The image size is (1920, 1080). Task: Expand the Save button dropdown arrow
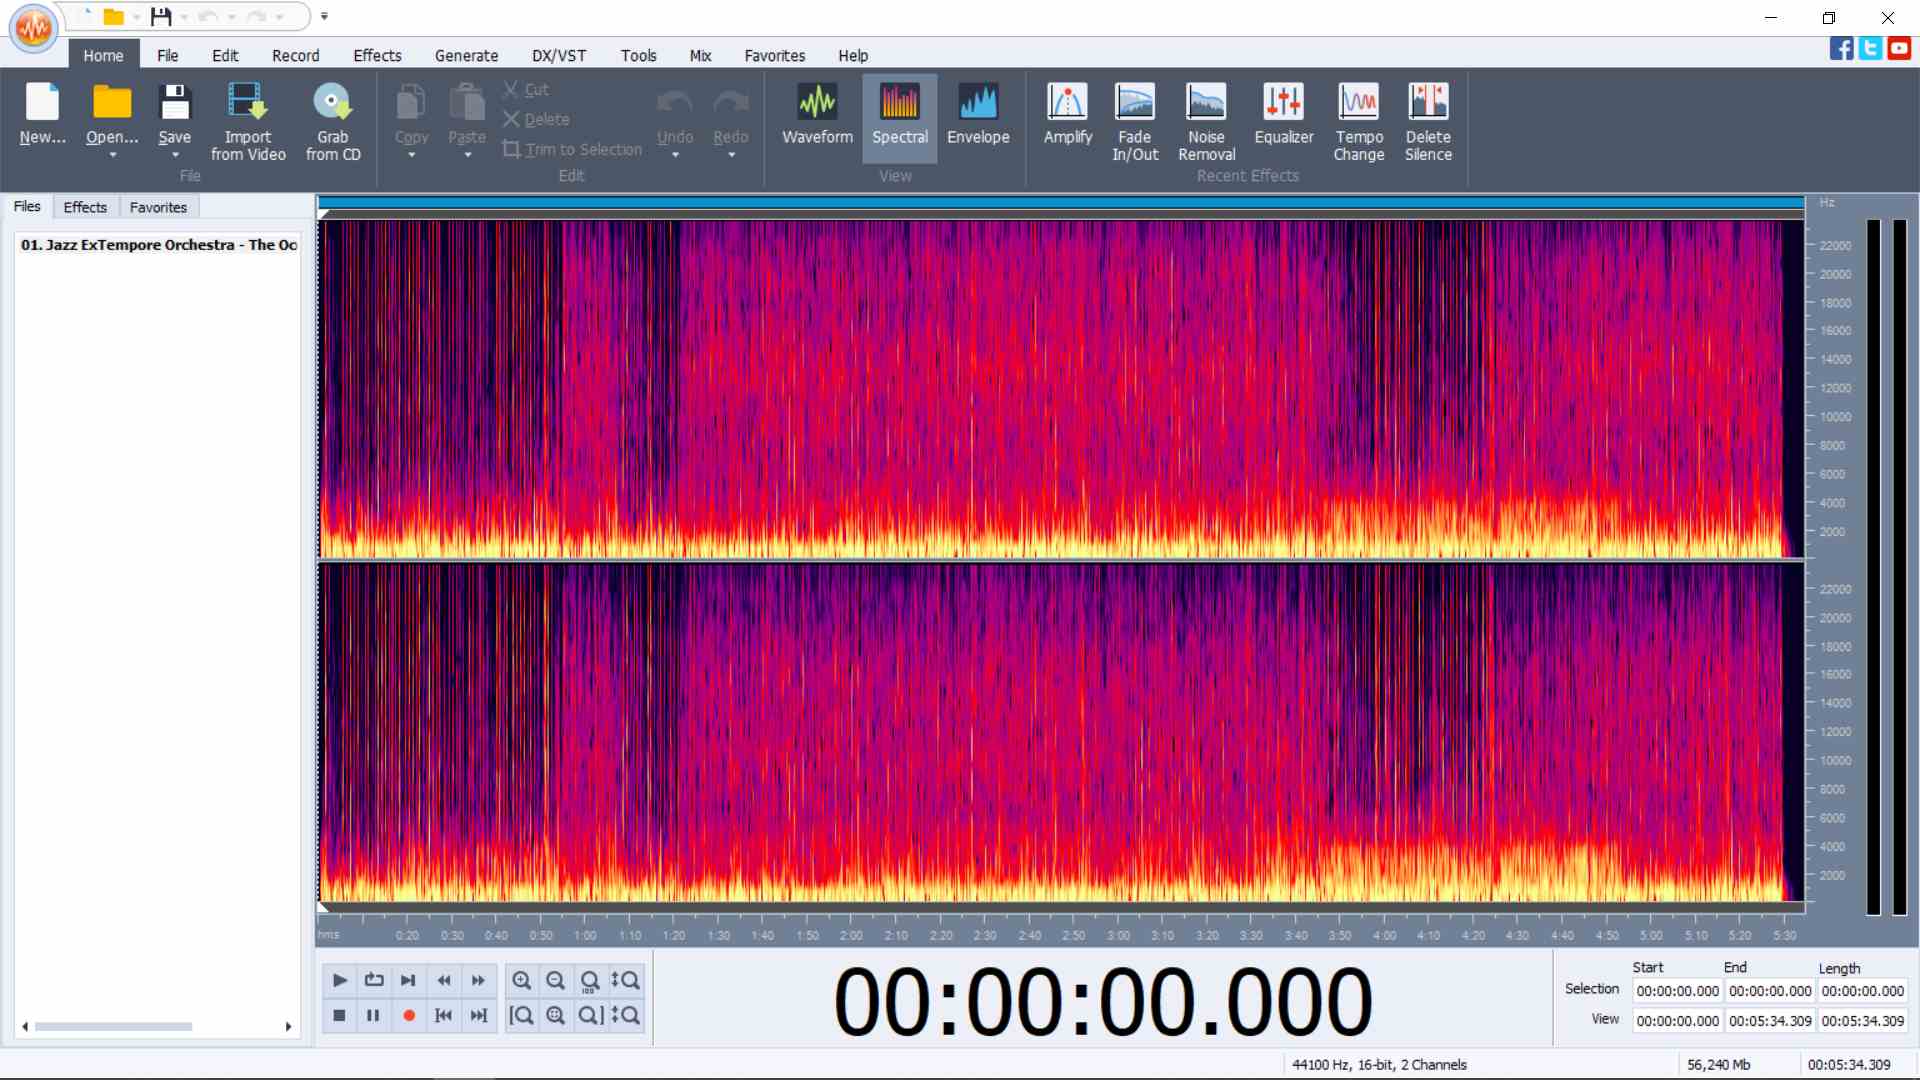[175, 156]
